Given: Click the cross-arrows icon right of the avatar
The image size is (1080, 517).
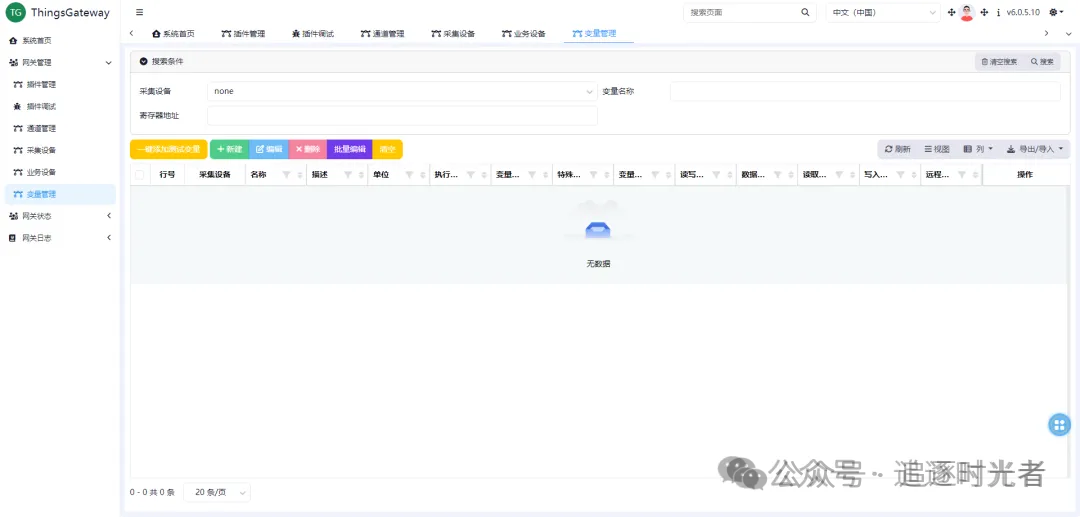Looking at the screenshot, I should [x=984, y=12].
